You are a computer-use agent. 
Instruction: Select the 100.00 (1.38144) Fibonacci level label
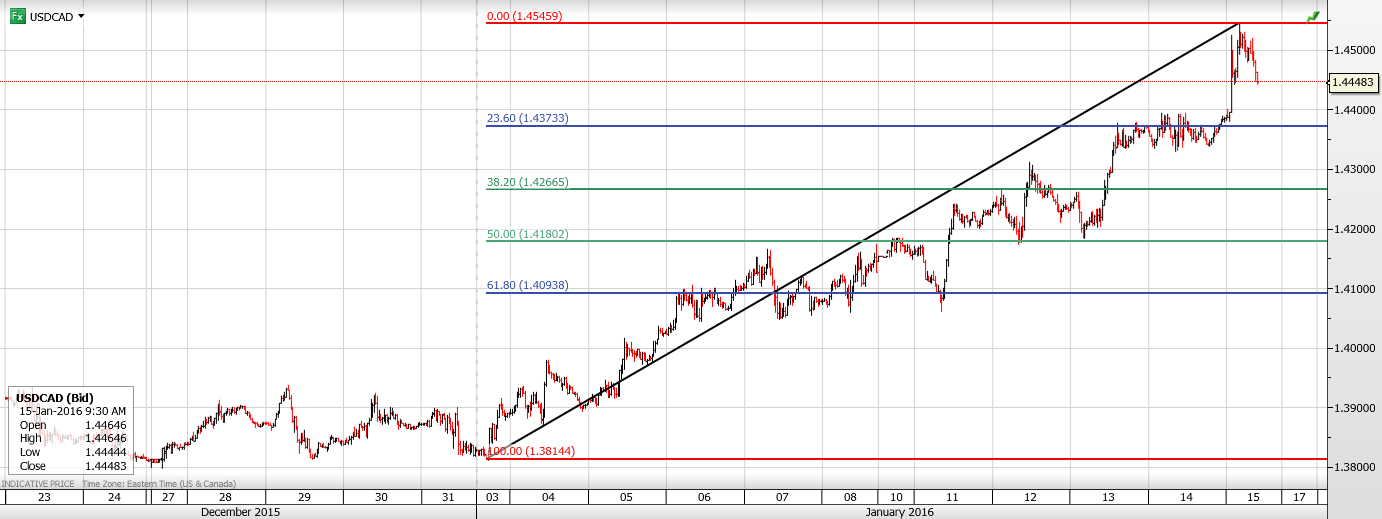[530, 452]
